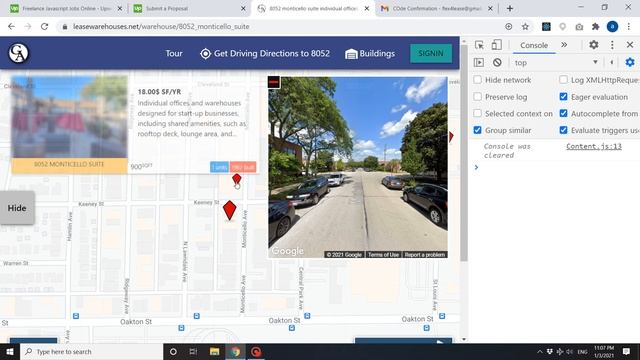Open the React DevTools extension icon
Viewport: 640px width, 360px height.
pyautogui.click(x=546, y=27)
